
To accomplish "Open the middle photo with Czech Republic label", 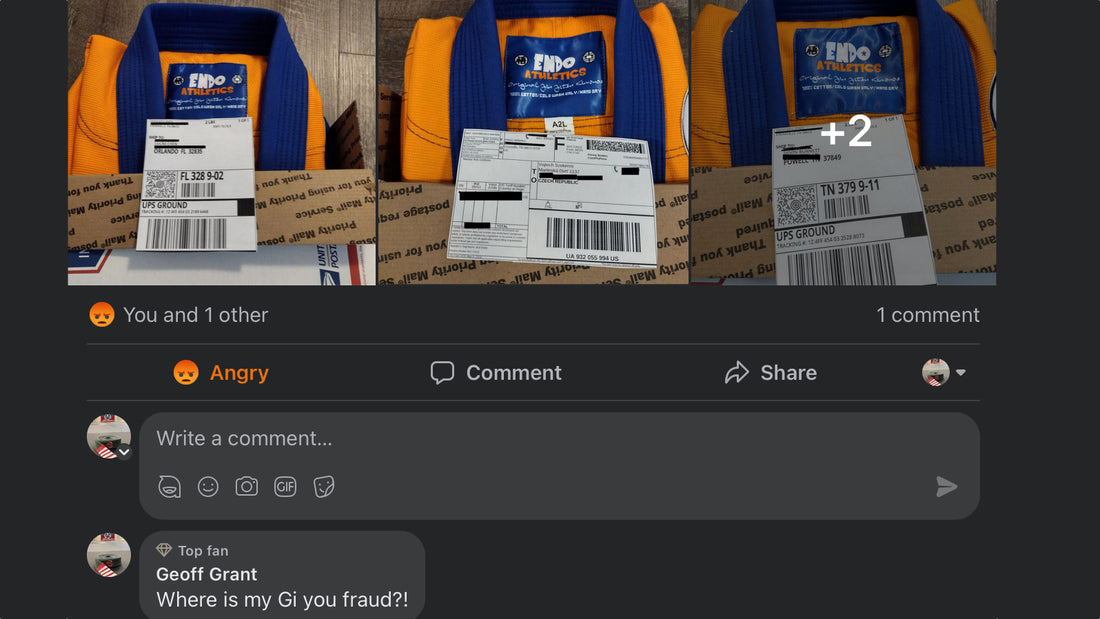I will [533, 142].
